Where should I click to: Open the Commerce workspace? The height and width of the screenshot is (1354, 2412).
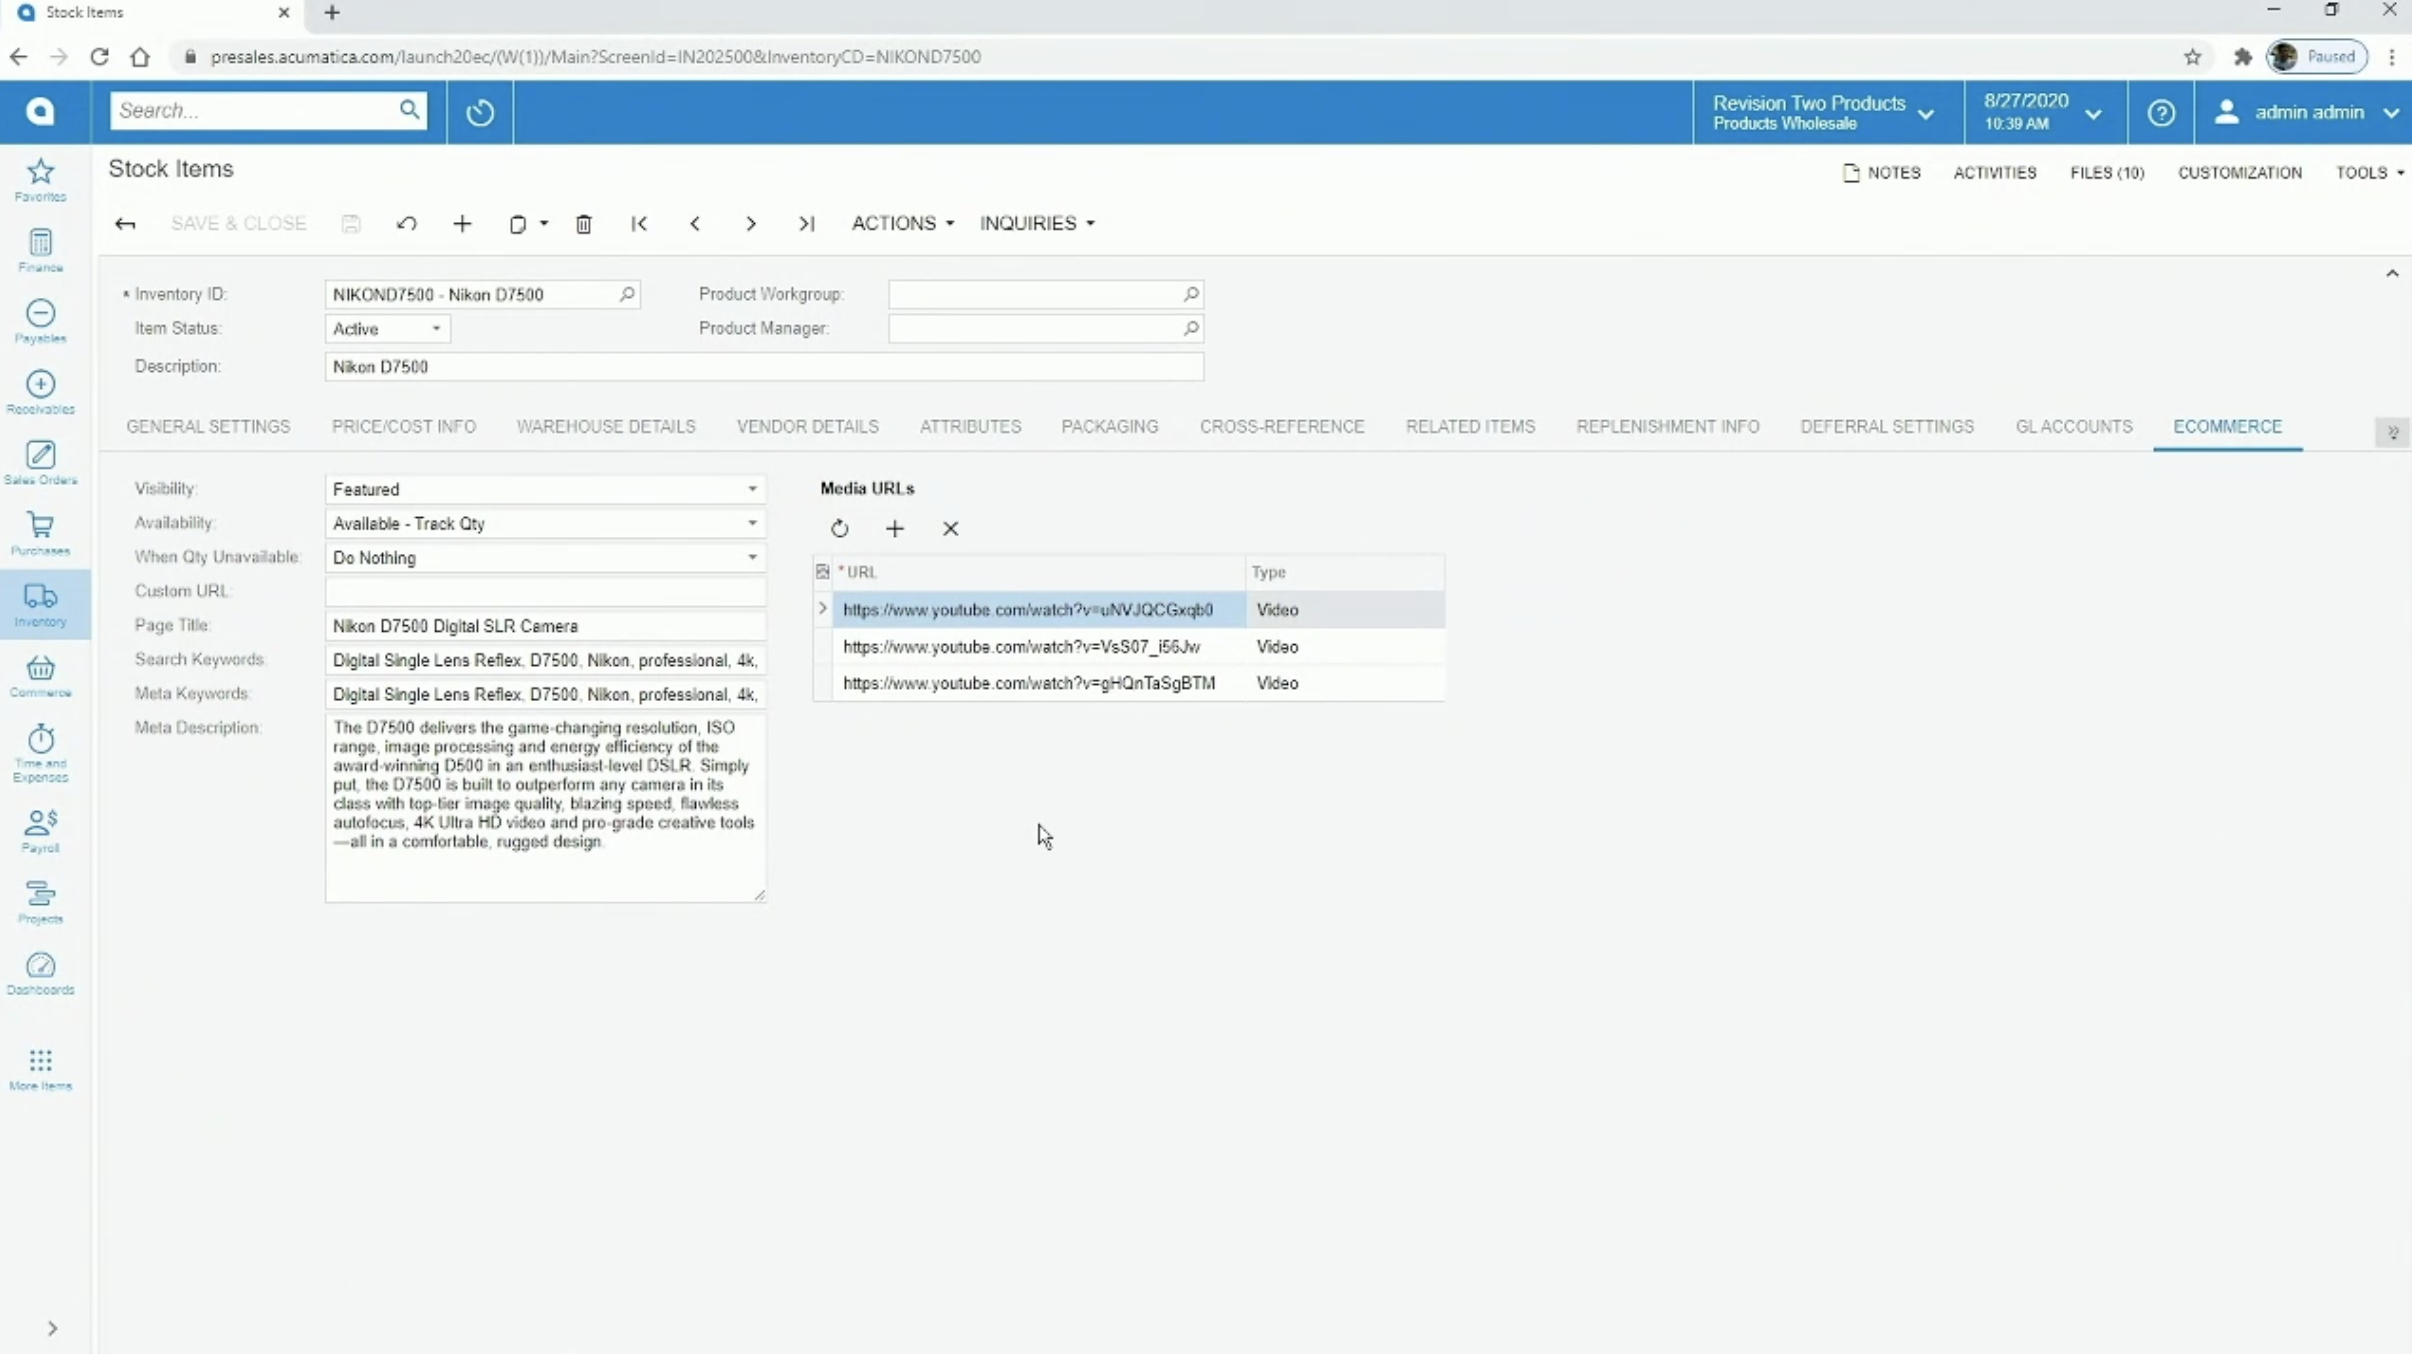coord(40,677)
